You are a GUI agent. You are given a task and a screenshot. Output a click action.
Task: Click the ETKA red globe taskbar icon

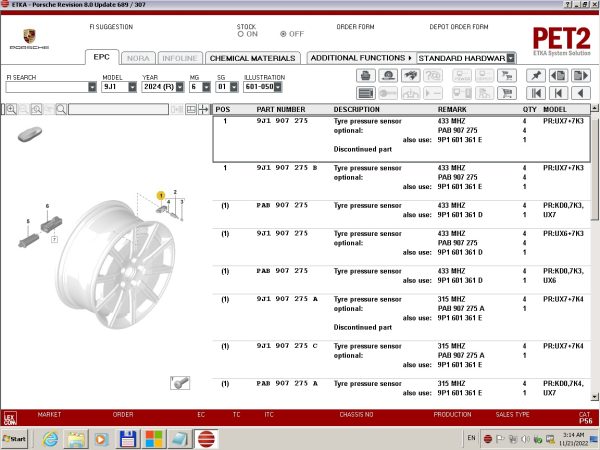pyautogui.click(x=206, y=439)
